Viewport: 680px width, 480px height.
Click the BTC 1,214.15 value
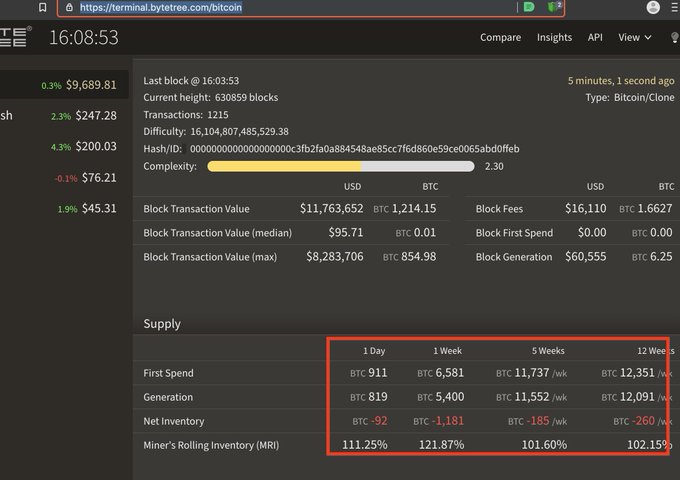(405, 209)
